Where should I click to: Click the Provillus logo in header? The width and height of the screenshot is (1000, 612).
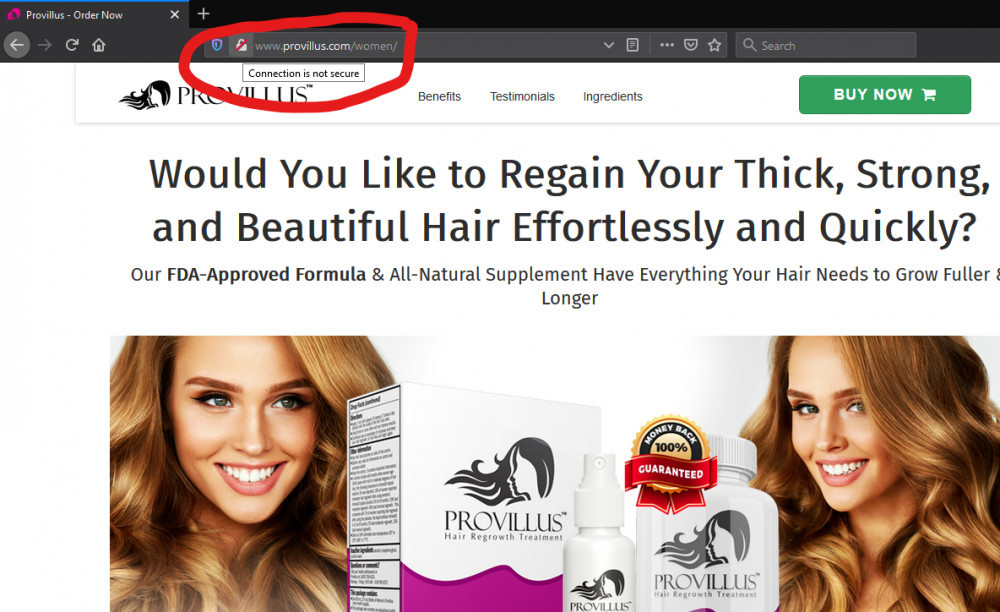point(216,96)
